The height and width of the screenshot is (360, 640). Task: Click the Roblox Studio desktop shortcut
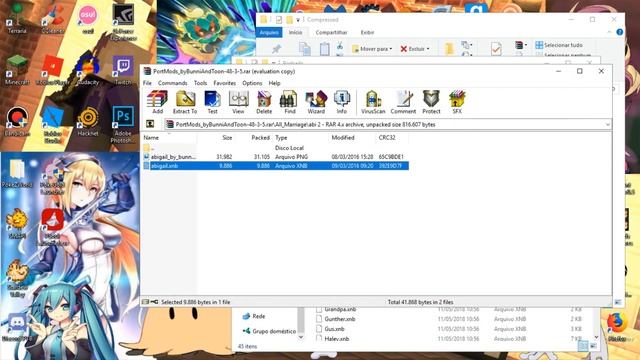(x=52, y=125)
